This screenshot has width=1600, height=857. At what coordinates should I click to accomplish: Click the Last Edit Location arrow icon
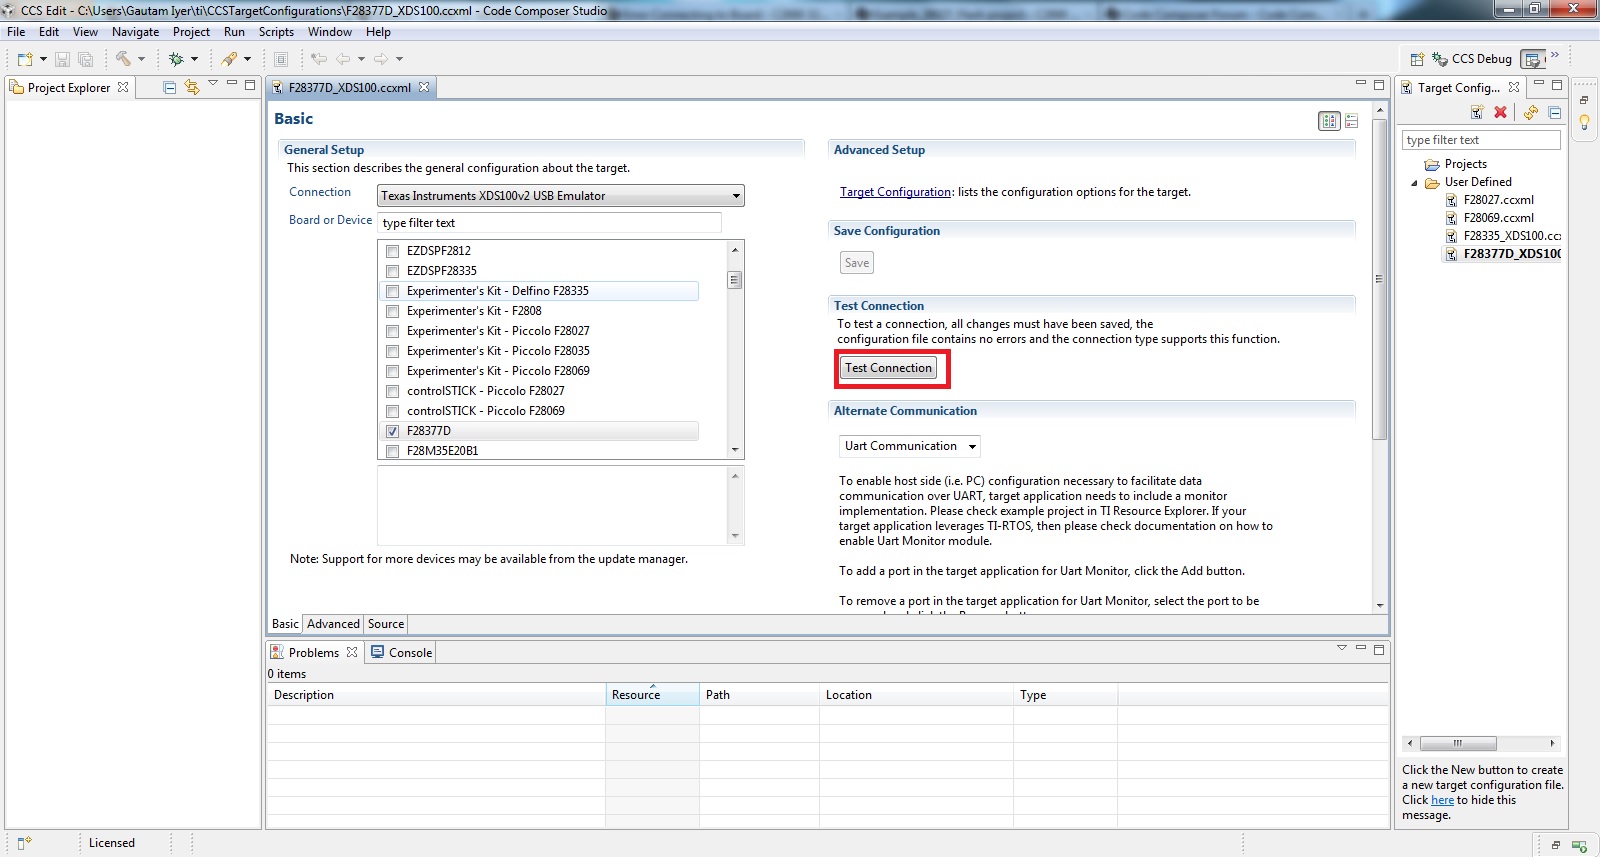318,59
